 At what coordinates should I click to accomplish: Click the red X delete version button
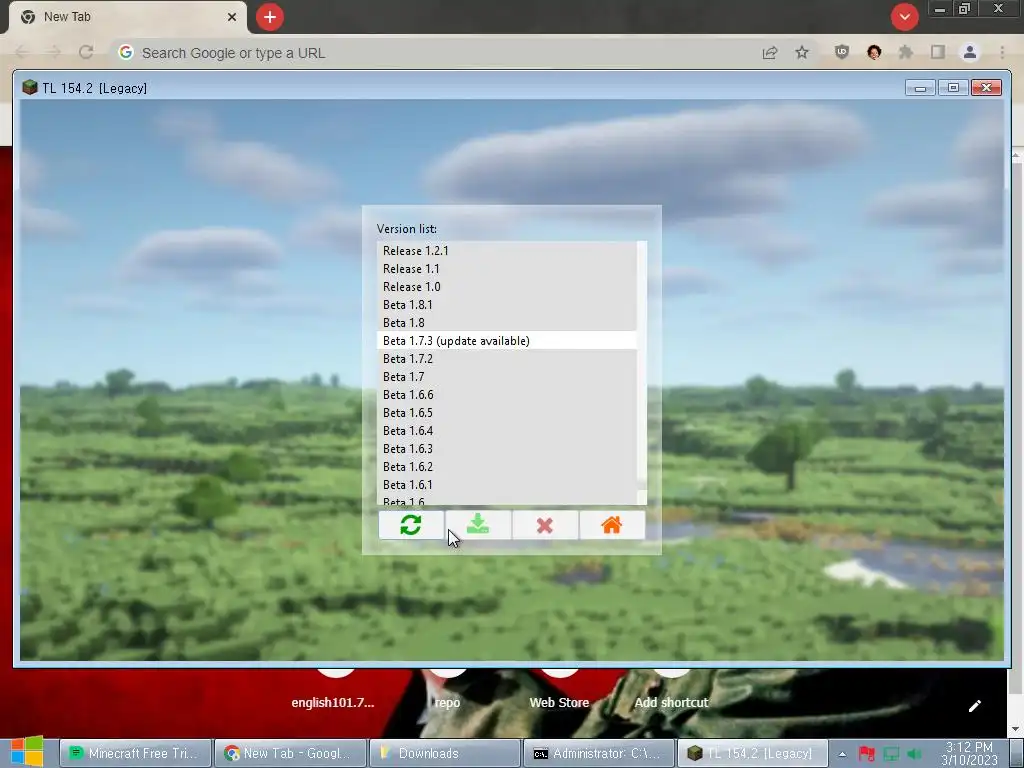(x=545, y=525)
